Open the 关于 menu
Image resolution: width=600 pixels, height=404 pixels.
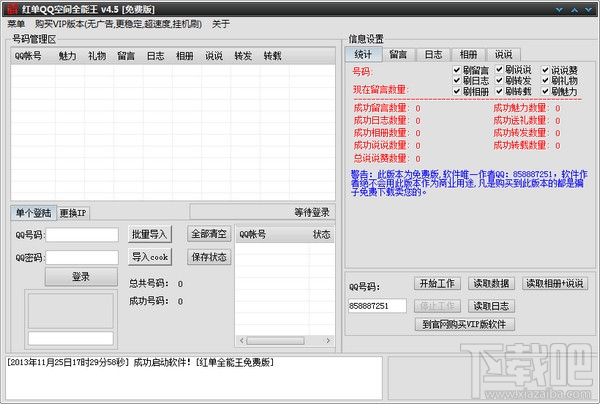coord(221,24)
